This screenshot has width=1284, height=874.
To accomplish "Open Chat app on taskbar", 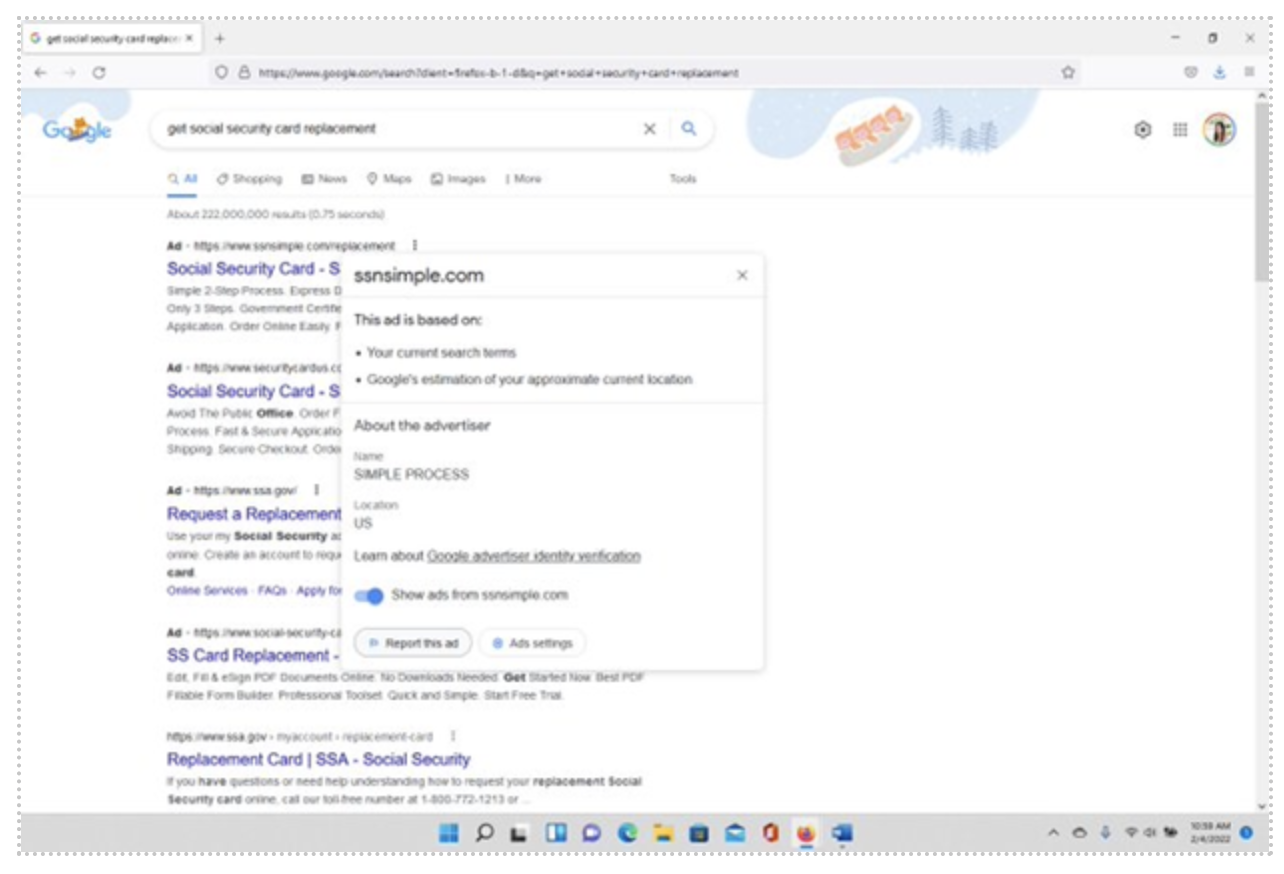I will (x=591, y=833).
